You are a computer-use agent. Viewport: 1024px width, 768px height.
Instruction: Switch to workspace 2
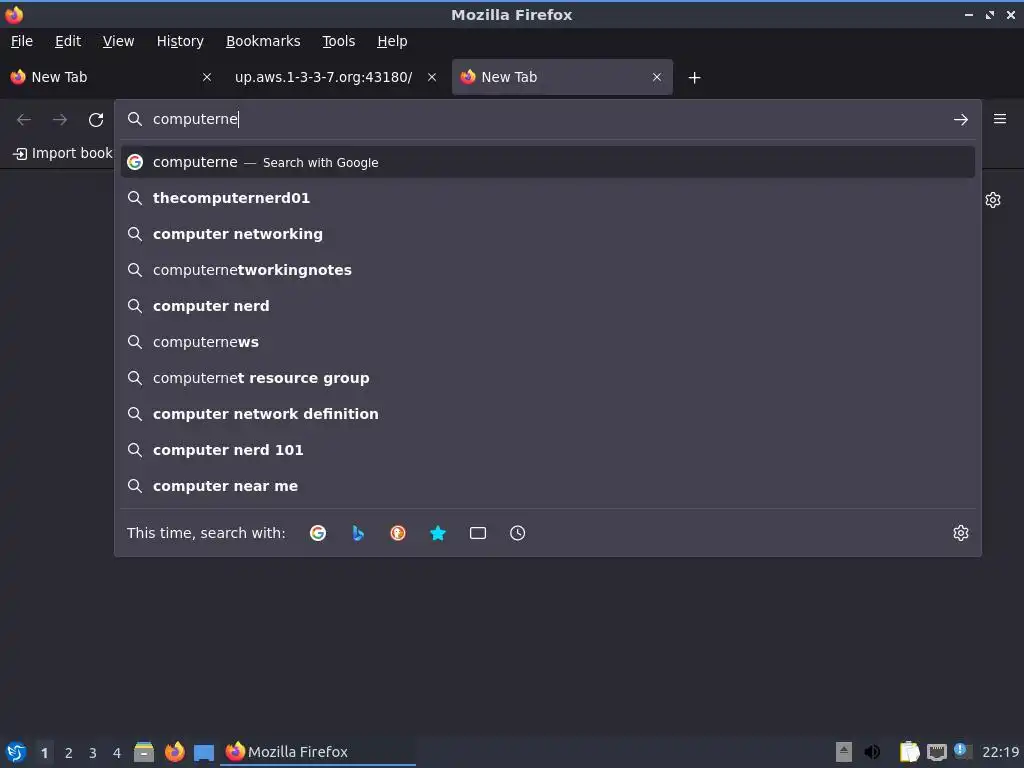coord(68,753)
